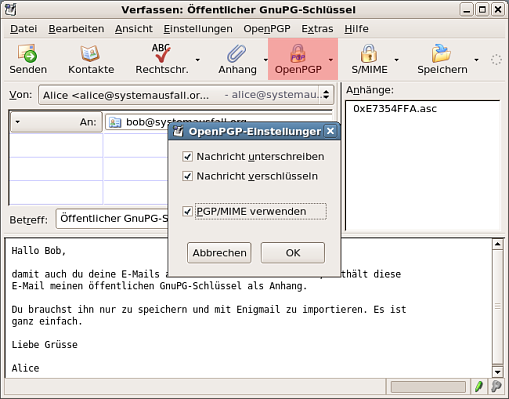Click the status bar progress bar
Screen dimensions: 509x399
coord(428,387)
